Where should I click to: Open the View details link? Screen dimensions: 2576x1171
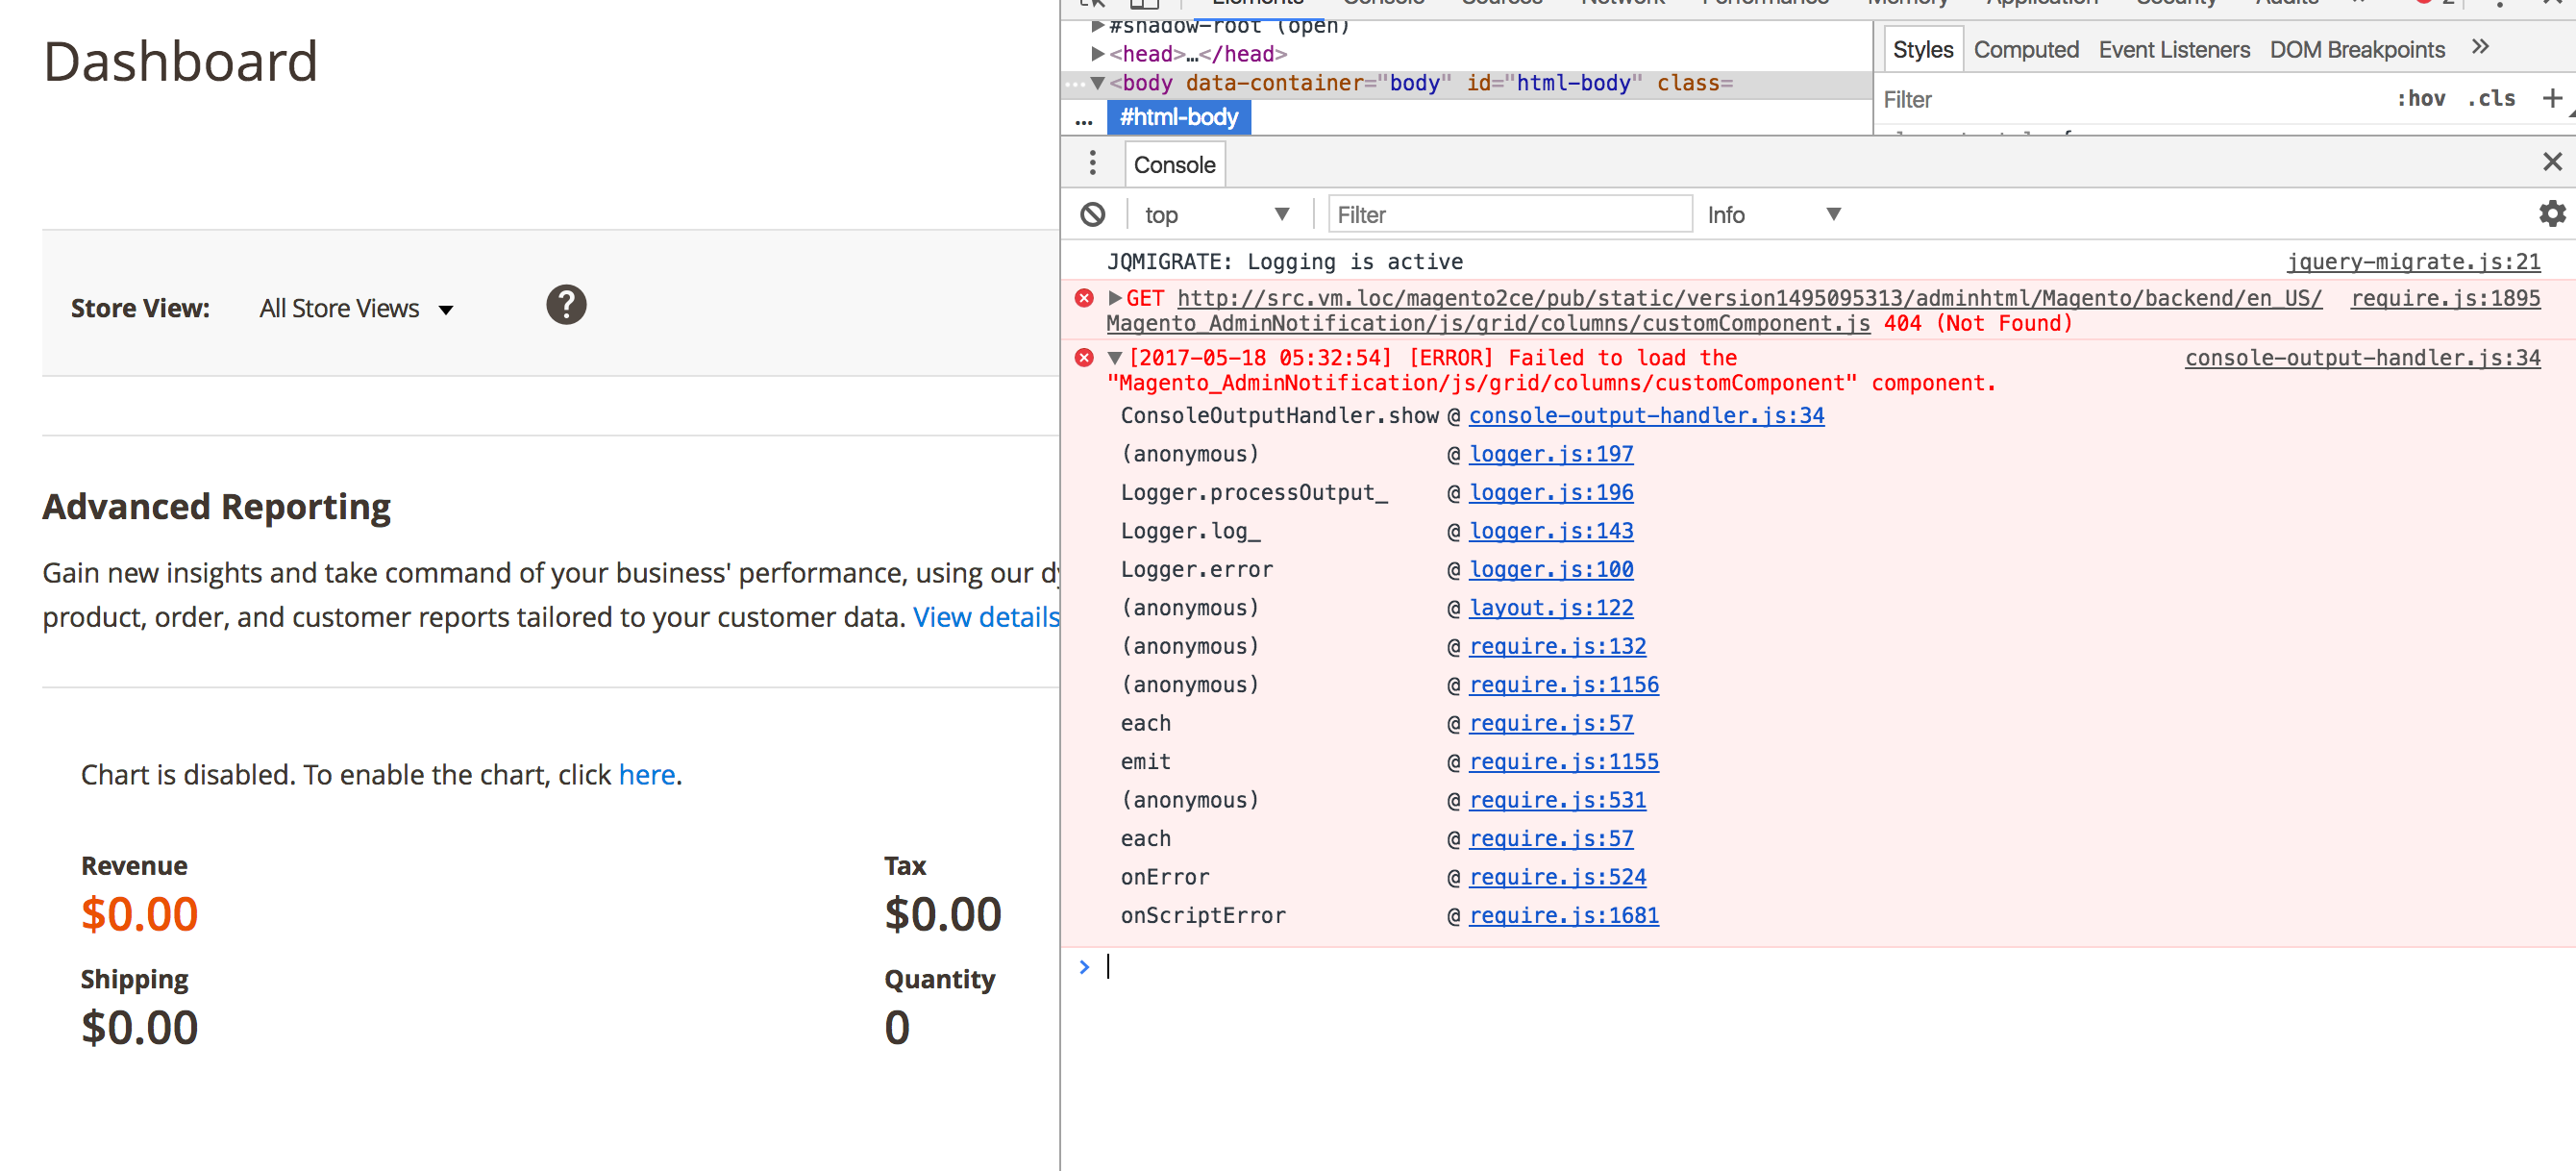click(986, 617)
